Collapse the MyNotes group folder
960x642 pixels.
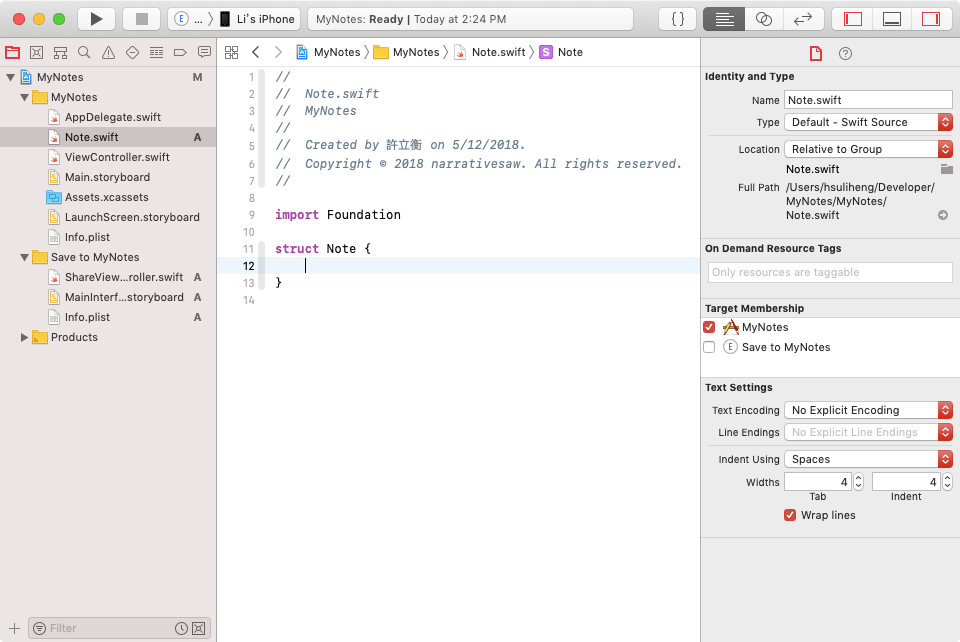(x=24, y=97)
